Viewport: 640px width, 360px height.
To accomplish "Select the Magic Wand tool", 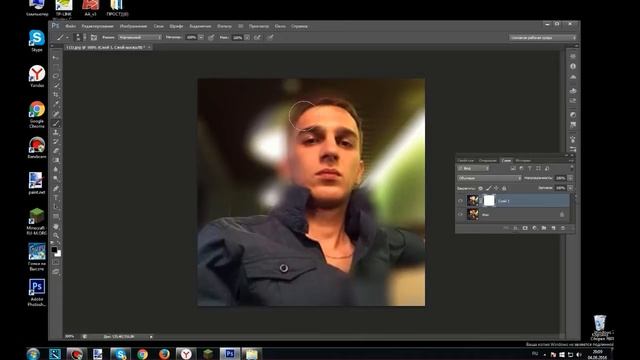I will (x=56, y=85).
